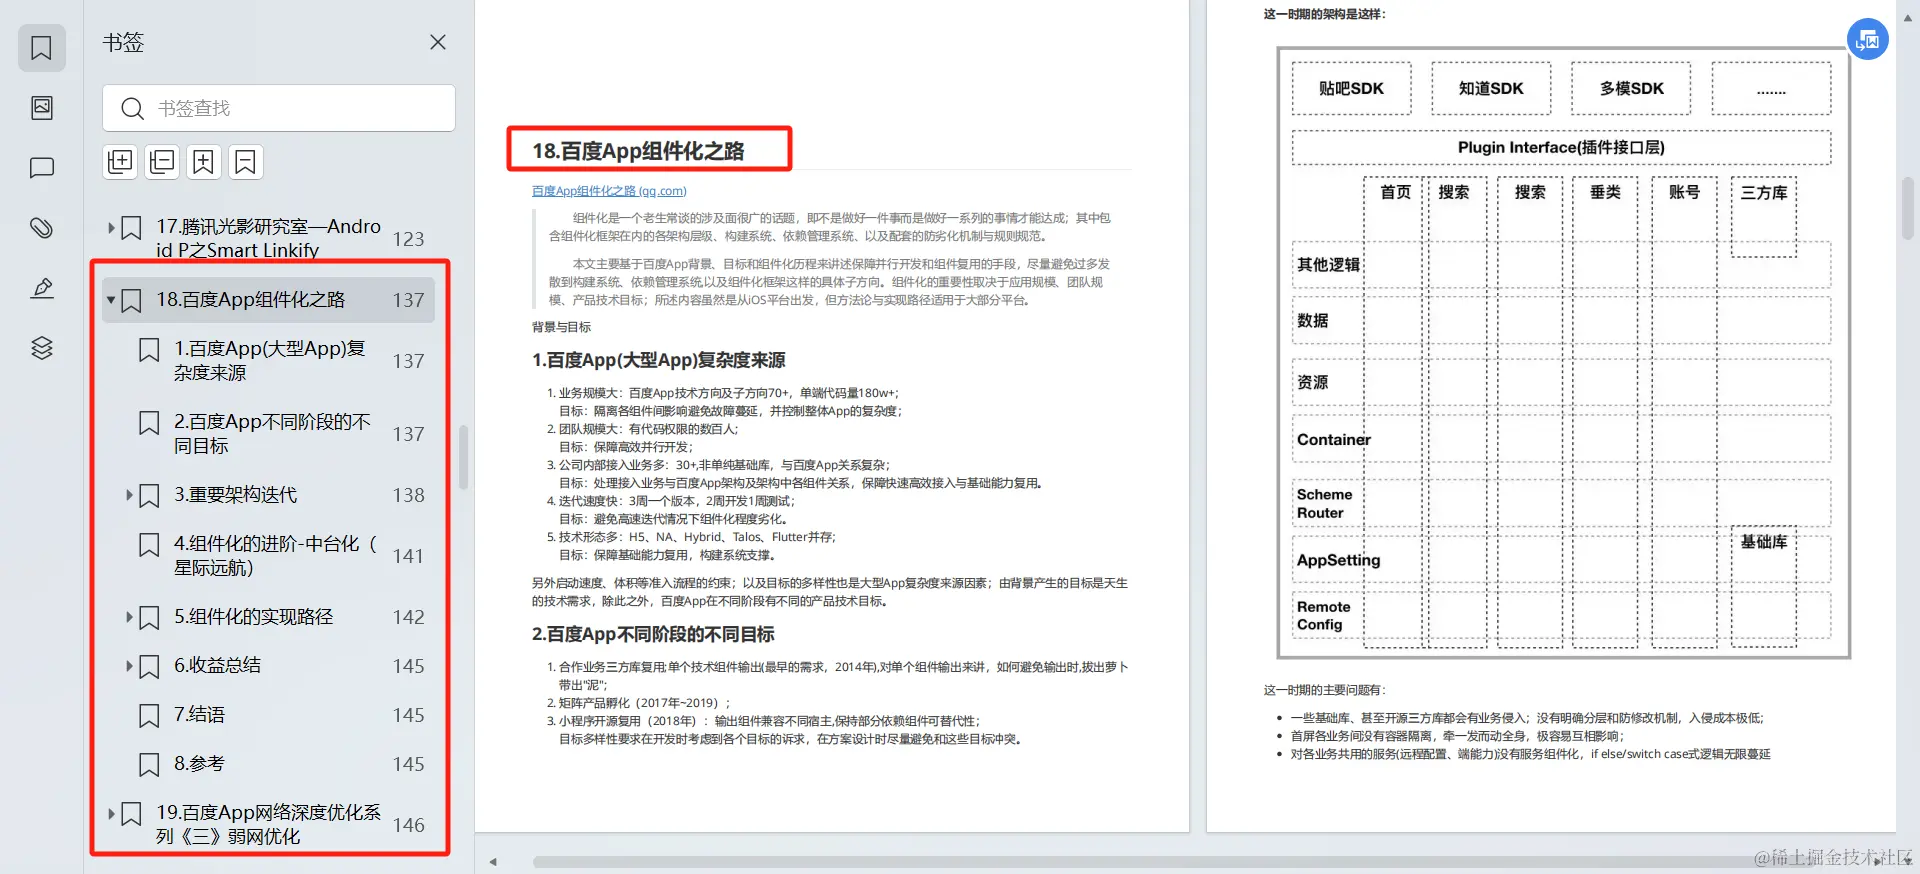The width and height of the screenshot is (1920, 874).
Task: Expand bookmark 17.腾讯光影研究室
Action: click(111, 228)
